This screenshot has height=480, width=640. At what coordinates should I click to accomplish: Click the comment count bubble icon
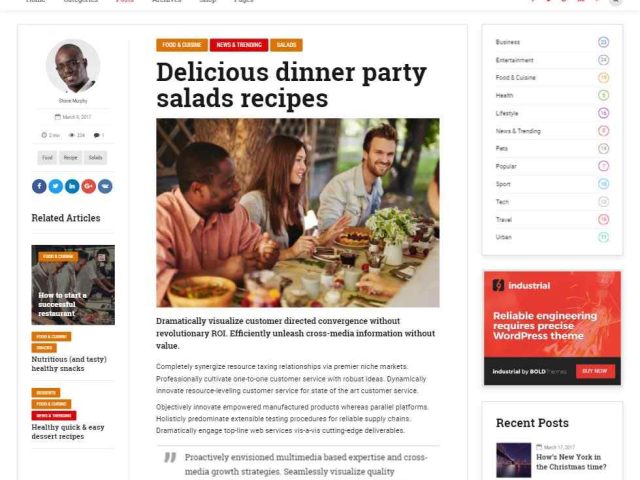point(96,135)
